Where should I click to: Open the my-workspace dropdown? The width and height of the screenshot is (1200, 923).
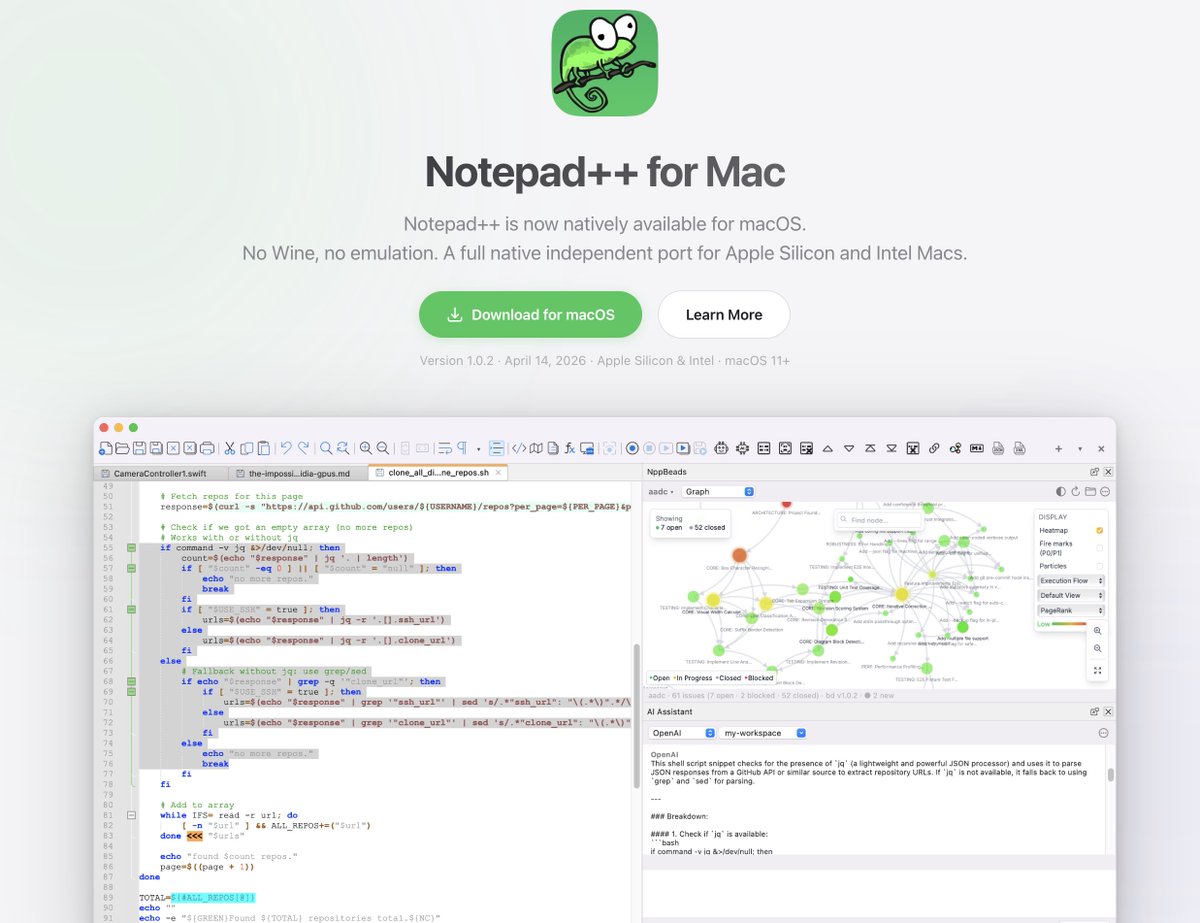pos(764,733)
